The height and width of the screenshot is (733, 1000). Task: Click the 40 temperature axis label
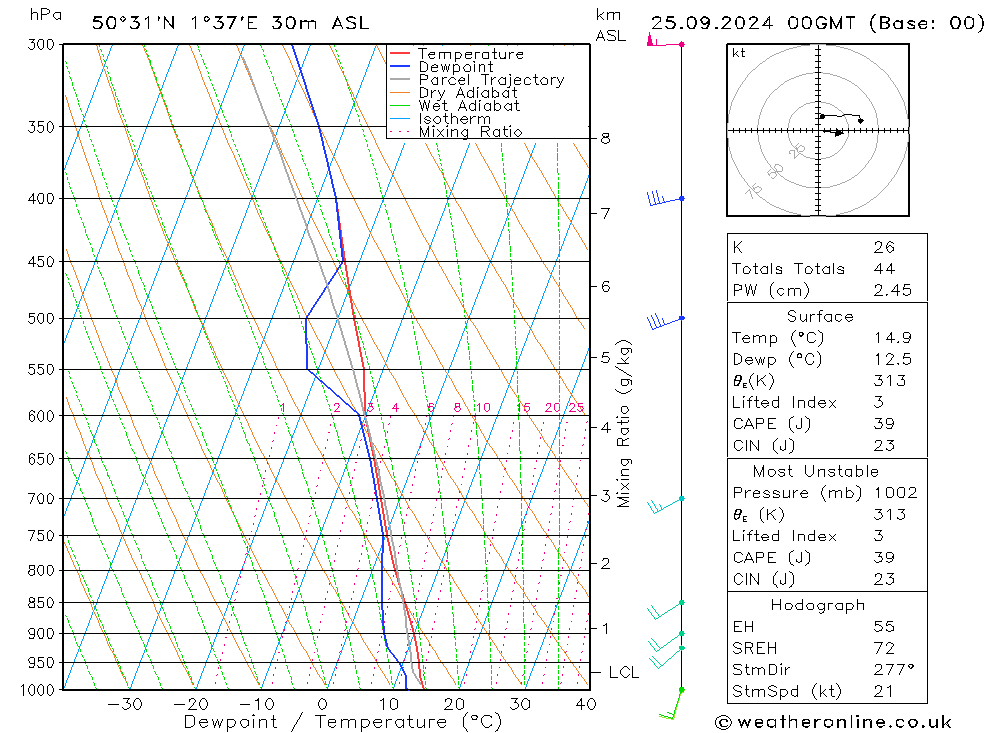(586, 704)
